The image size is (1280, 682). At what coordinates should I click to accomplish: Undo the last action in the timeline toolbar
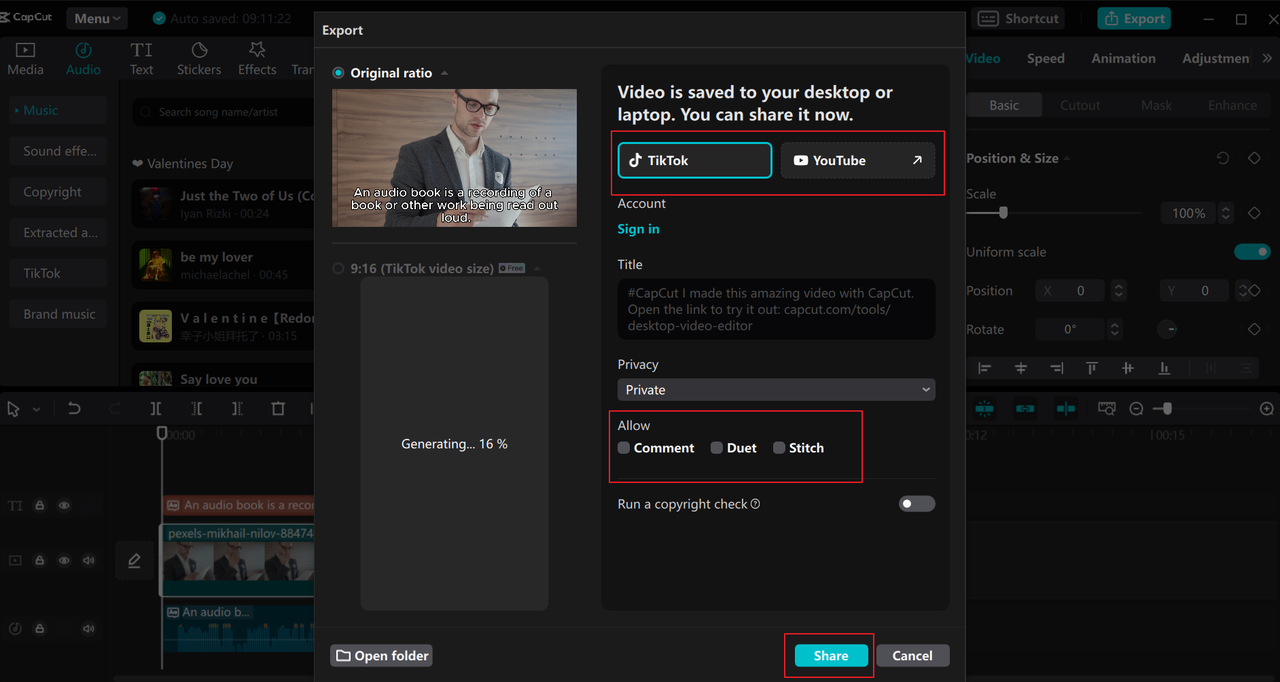point(74,409)
